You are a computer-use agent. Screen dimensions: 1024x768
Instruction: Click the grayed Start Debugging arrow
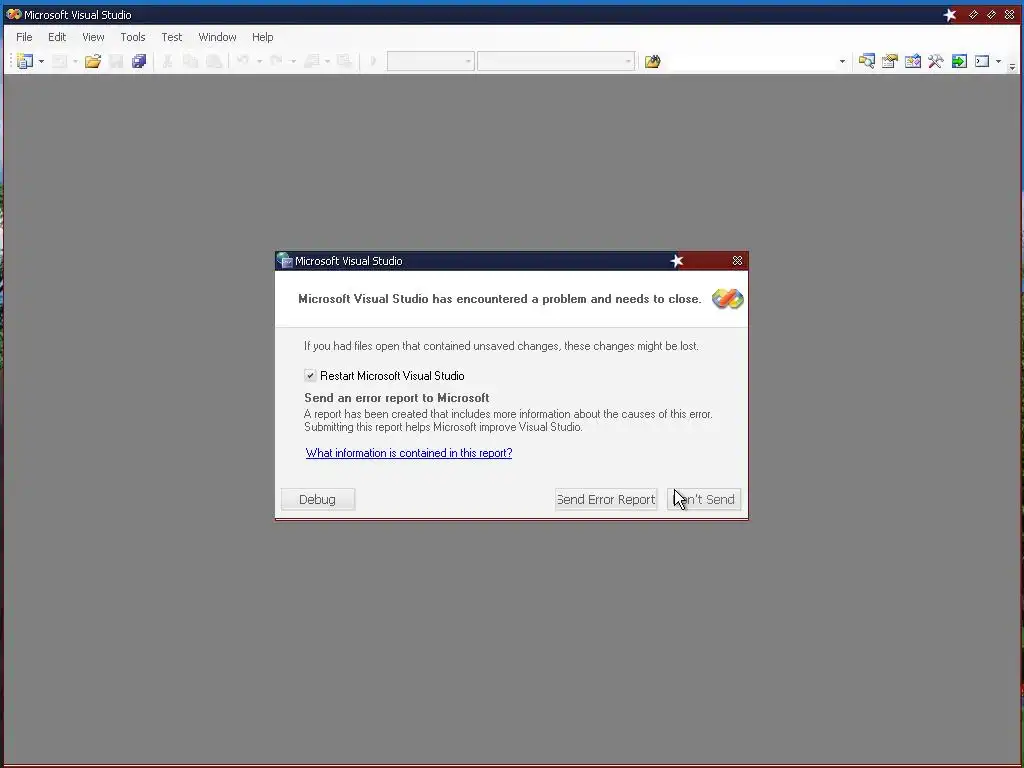point(373,61)
